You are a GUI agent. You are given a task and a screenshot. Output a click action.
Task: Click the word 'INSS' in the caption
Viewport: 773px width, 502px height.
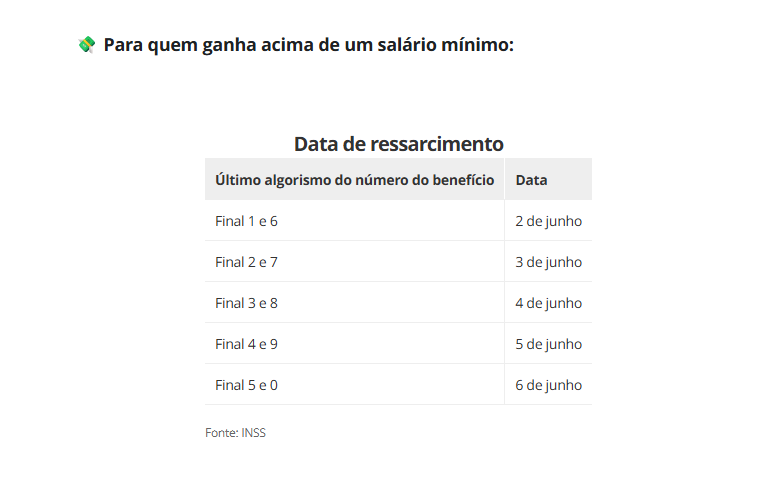point(253,432)
